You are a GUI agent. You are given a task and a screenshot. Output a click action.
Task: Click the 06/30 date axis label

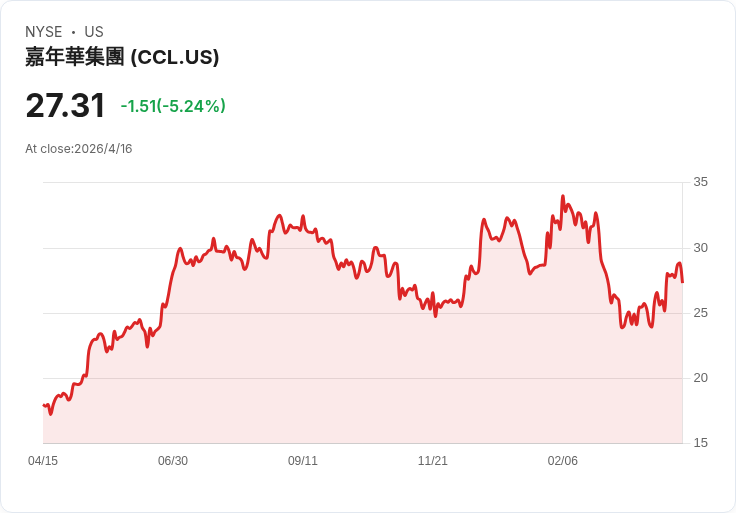173,461
